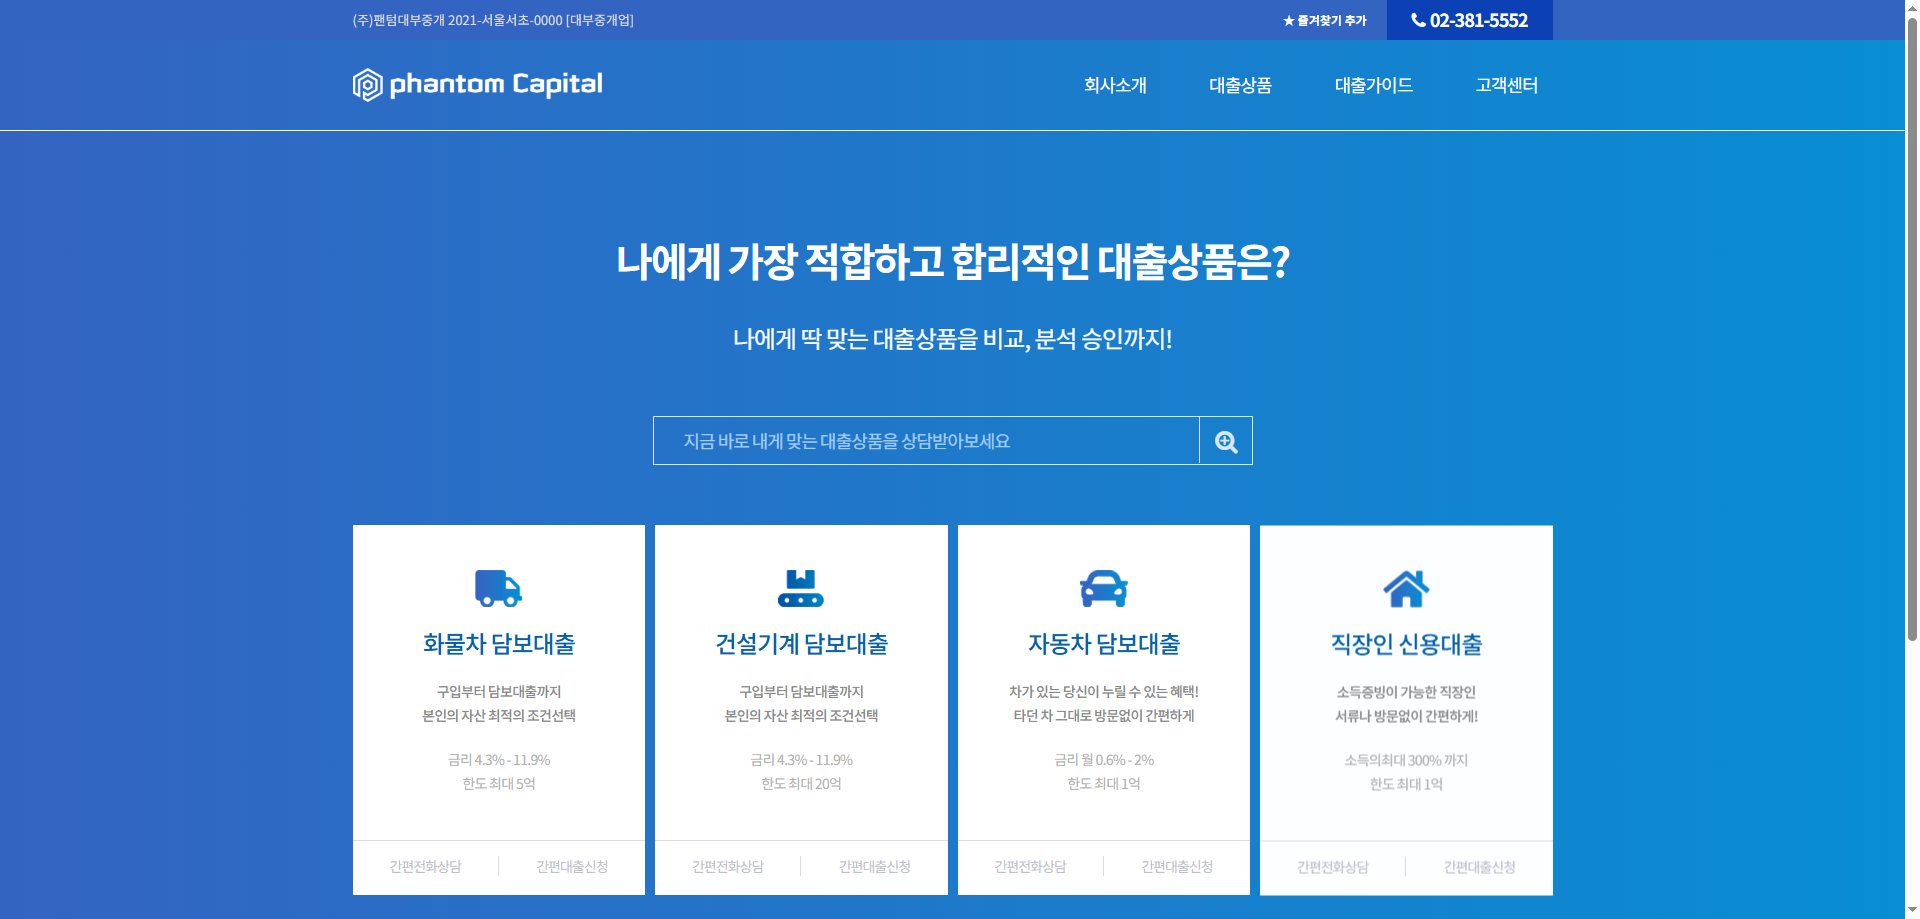Select the car icon on 자동차 담보대출 card
Screen dimensions: 1920x919
click(x=1103, y=589)
